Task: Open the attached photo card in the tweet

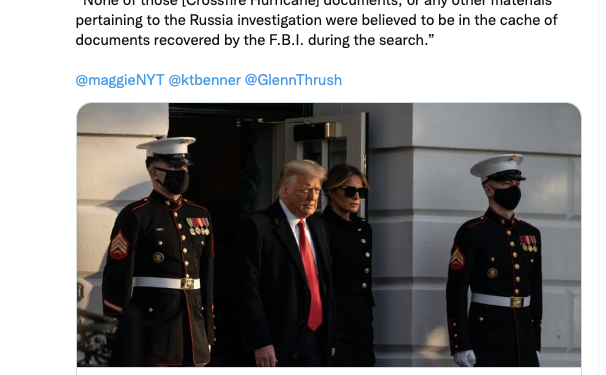Action: tap(329, 235)
